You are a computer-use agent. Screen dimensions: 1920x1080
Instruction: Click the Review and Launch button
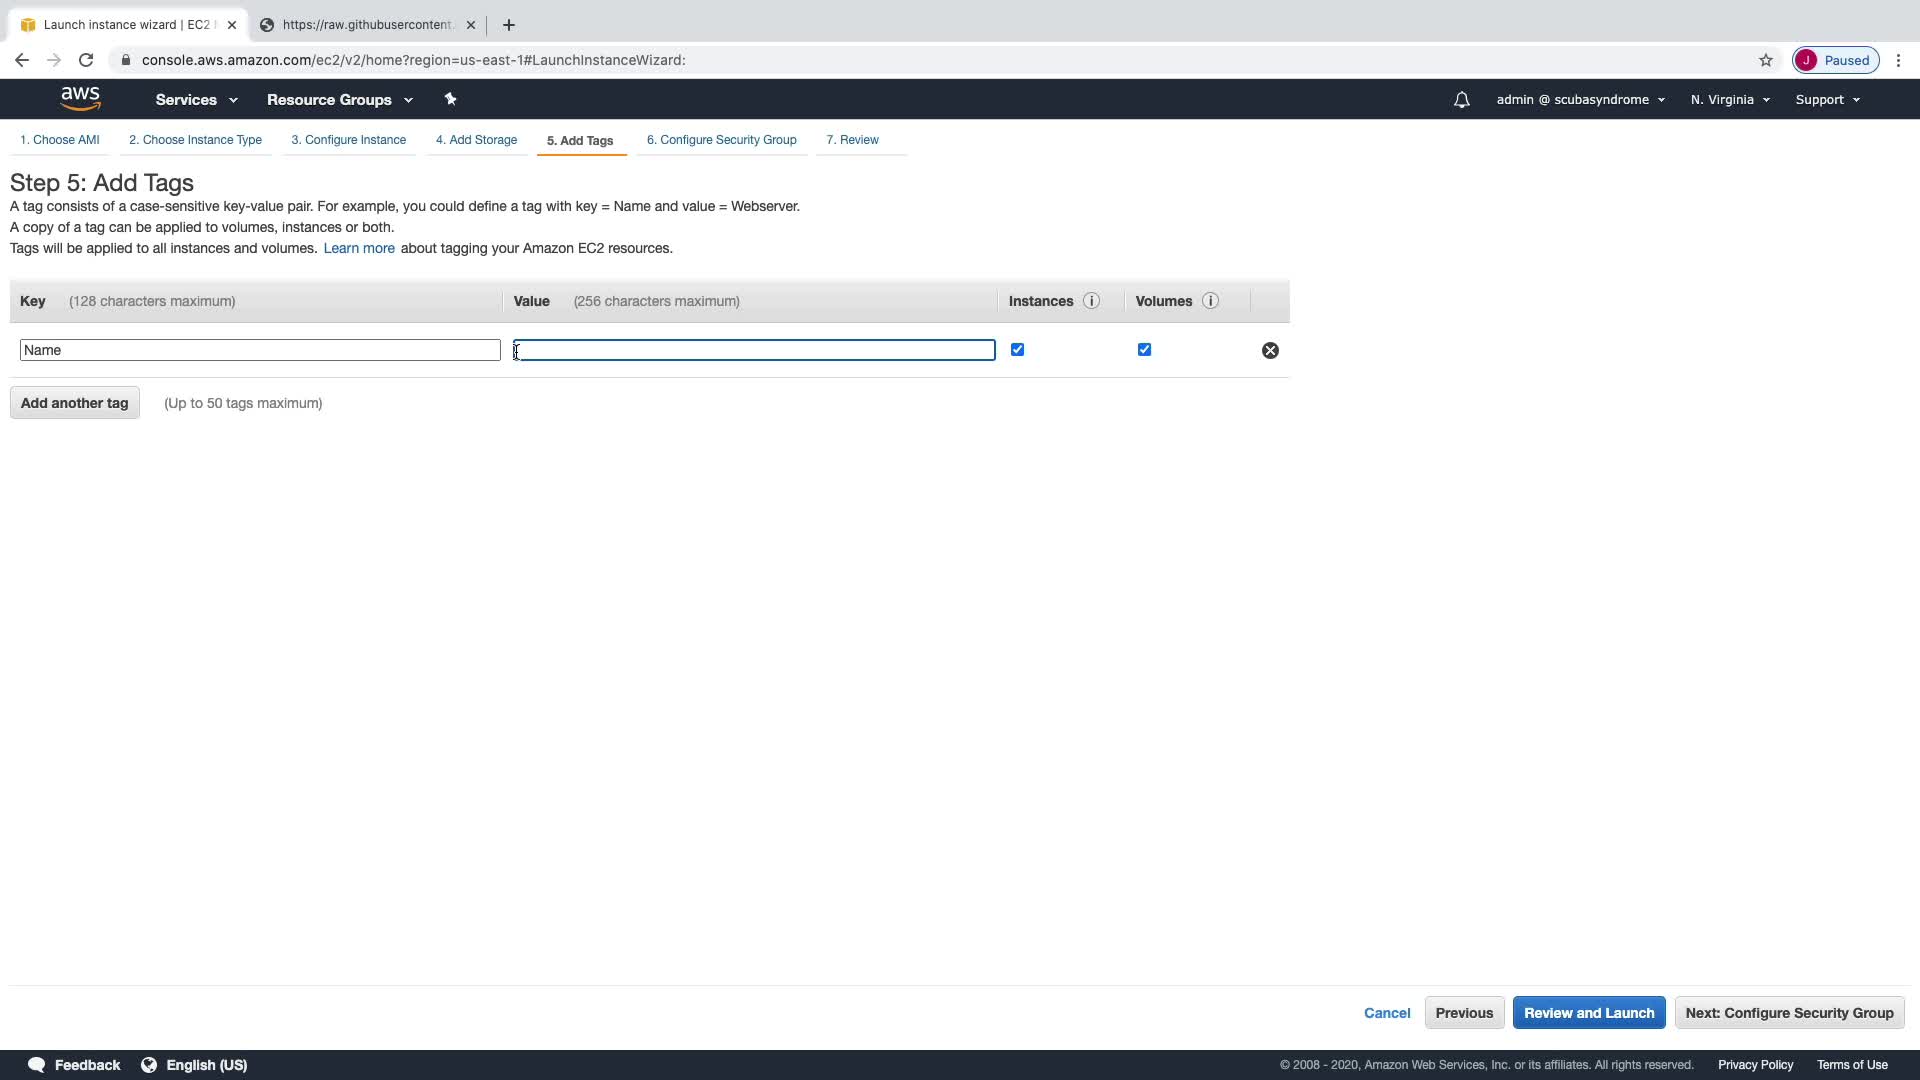(x=1588, y=1013)
